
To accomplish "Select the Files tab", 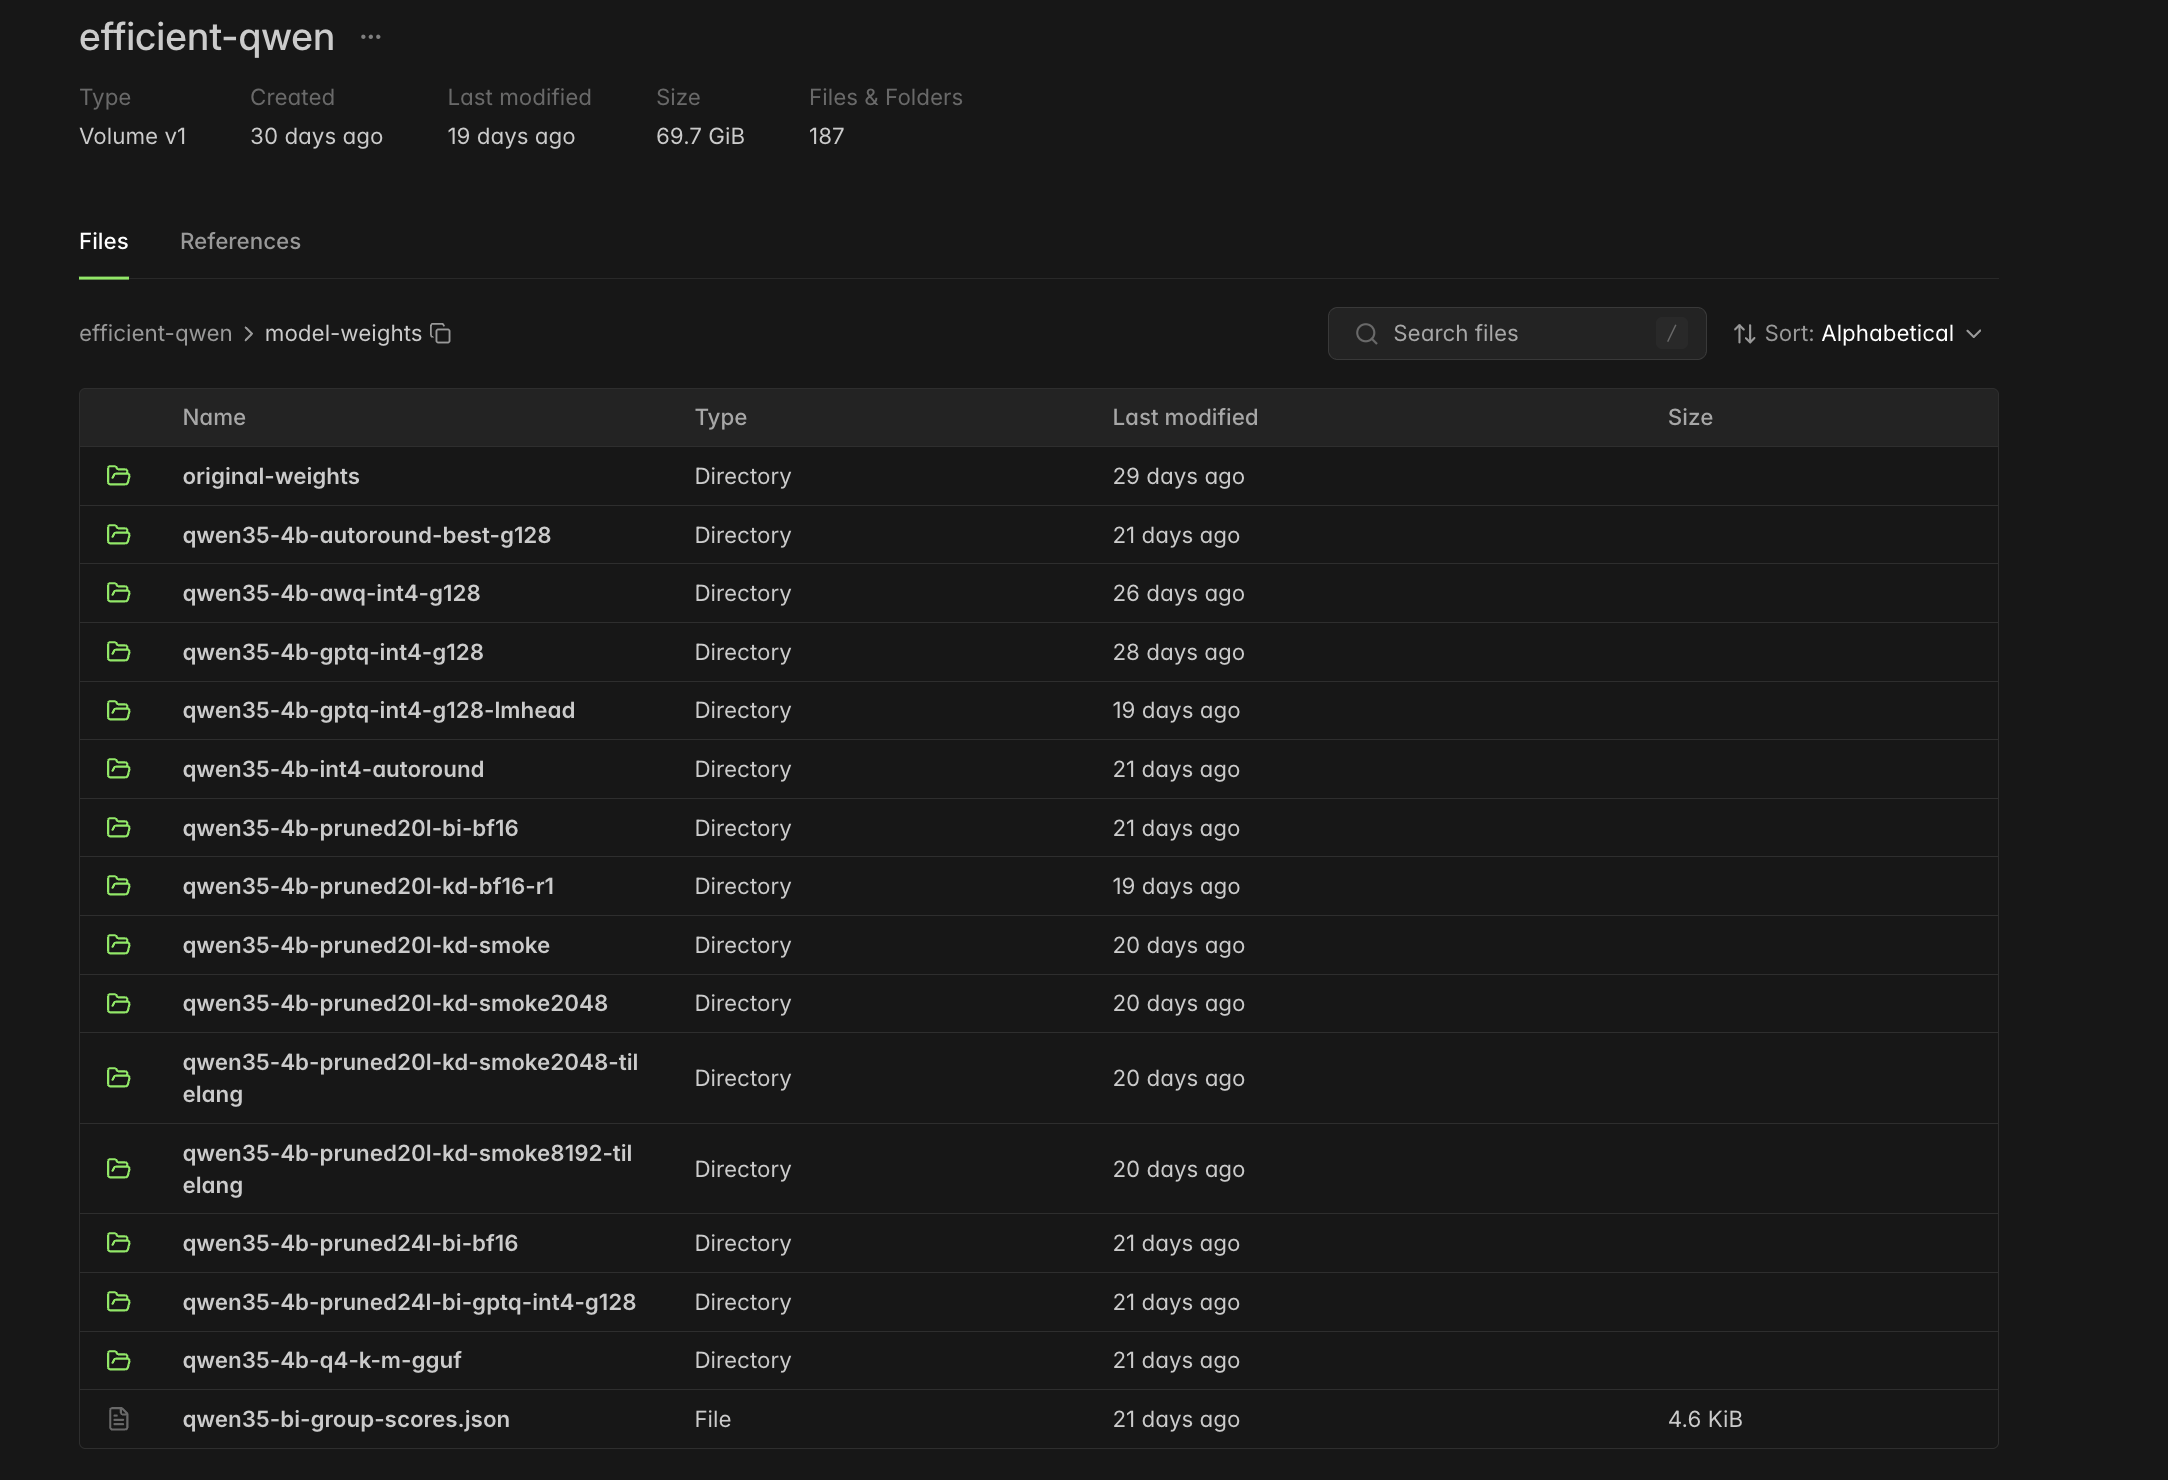I will click(104, 241).
